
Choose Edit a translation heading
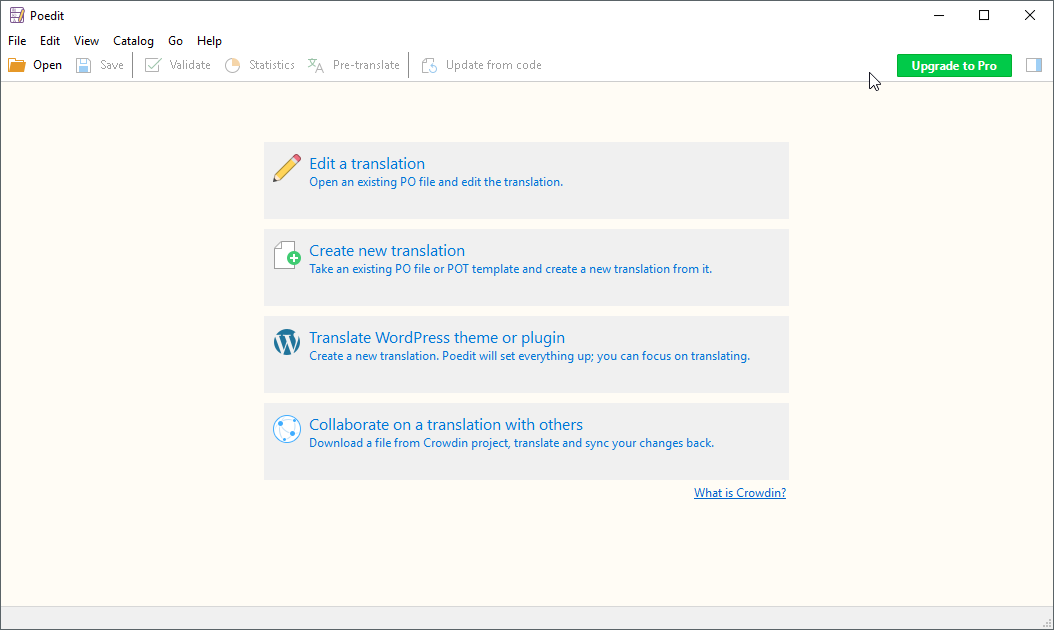(367, 163)
